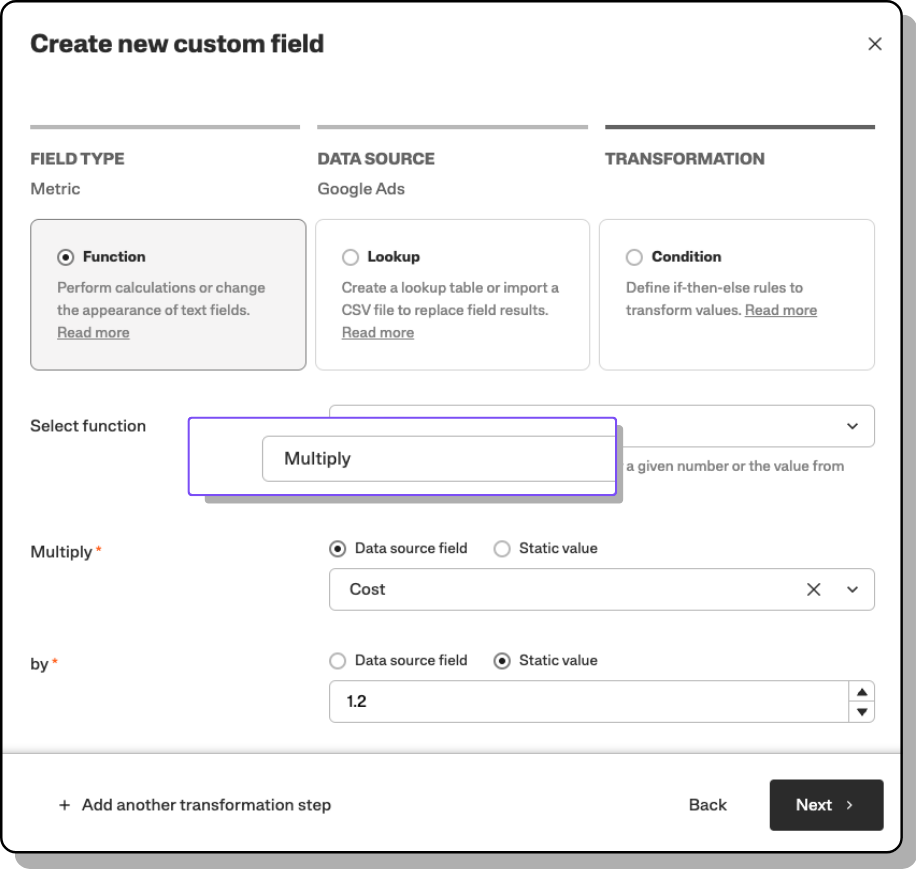Select the Condition transformation option
Viewport: 918px width, 869px height.
tap(634, 257)
